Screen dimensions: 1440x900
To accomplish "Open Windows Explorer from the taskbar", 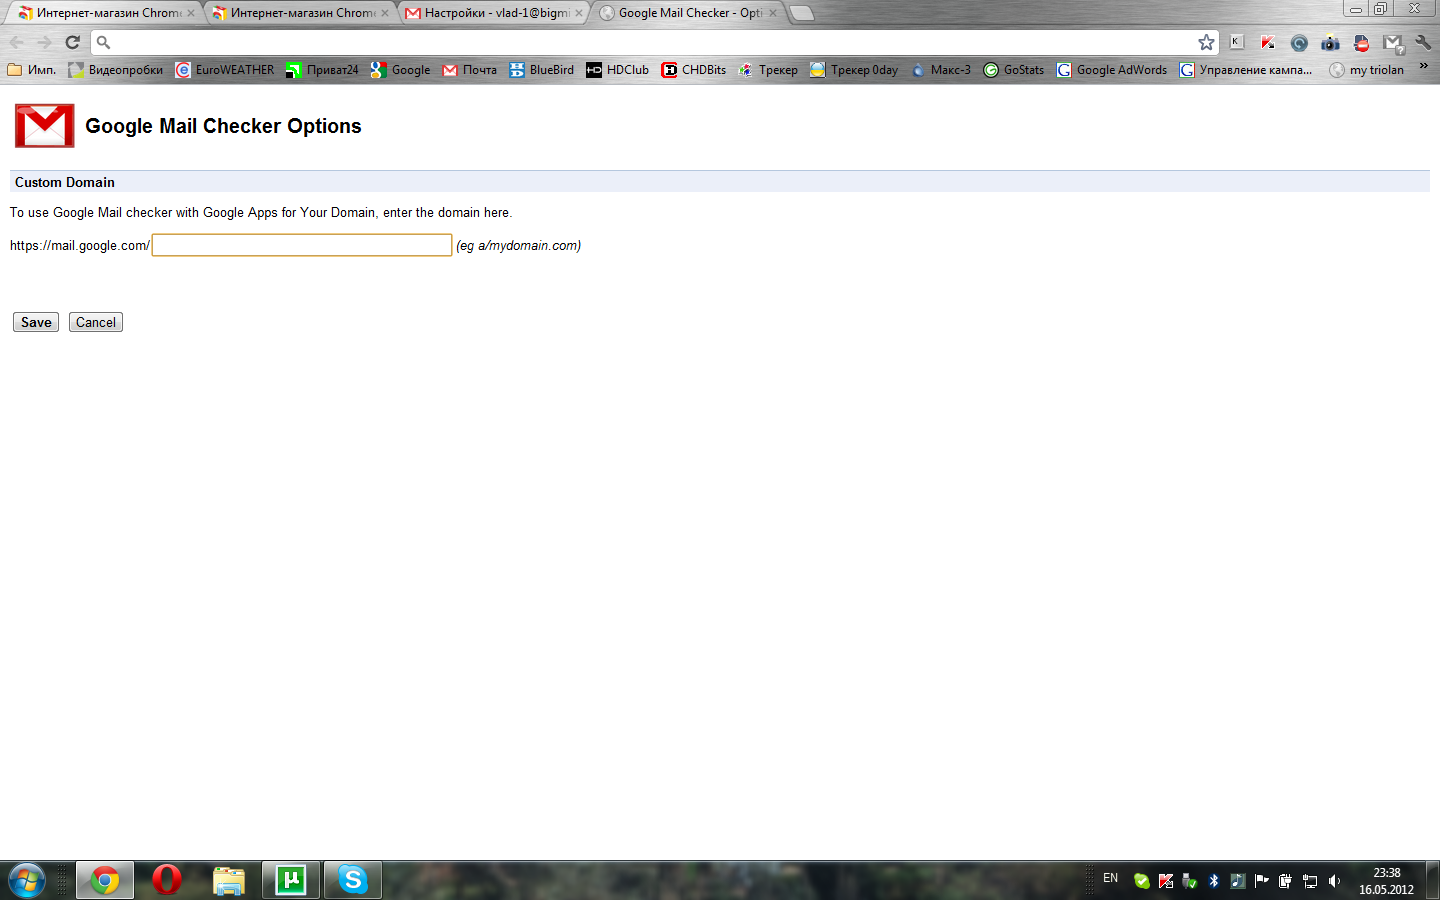I will pos(229,880).
